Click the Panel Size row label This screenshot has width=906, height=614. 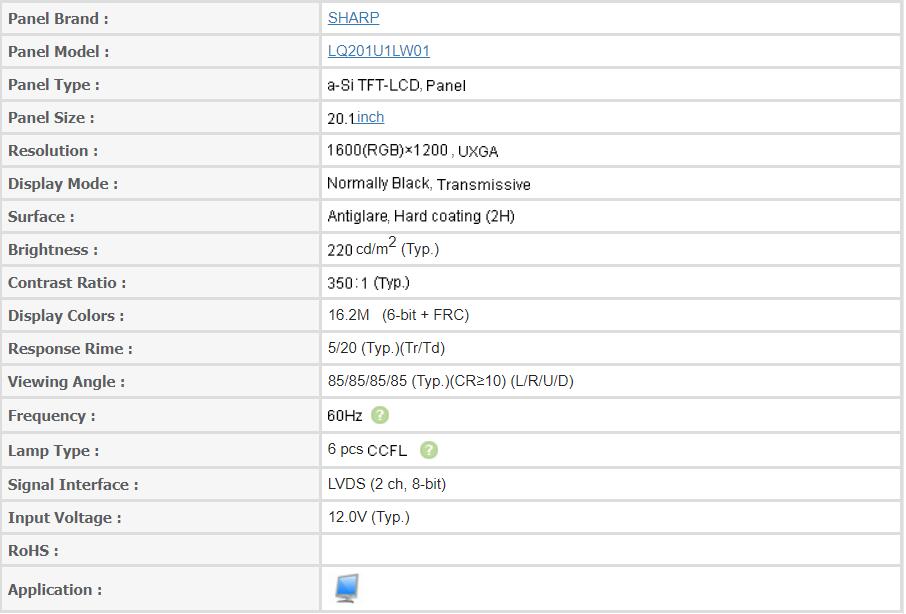(51, 118)
